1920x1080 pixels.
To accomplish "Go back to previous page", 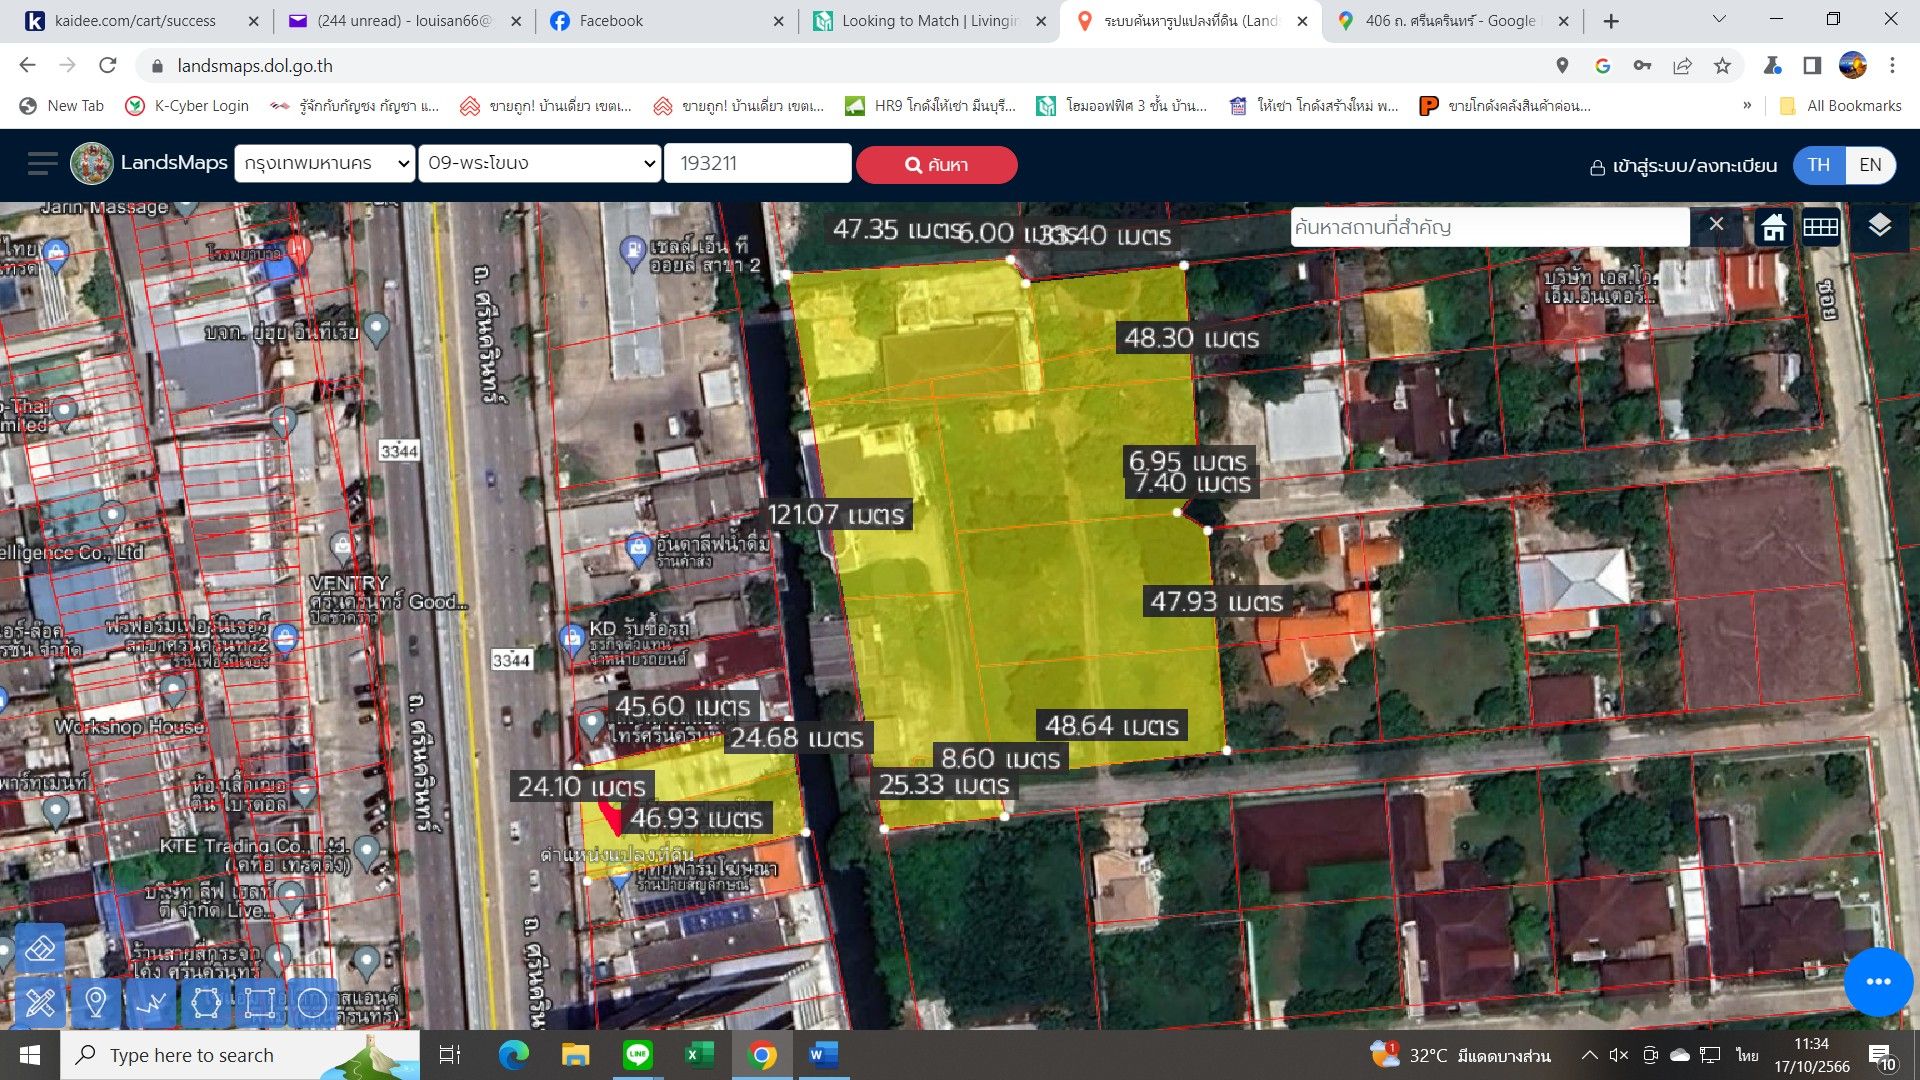I will coord(28,66).
